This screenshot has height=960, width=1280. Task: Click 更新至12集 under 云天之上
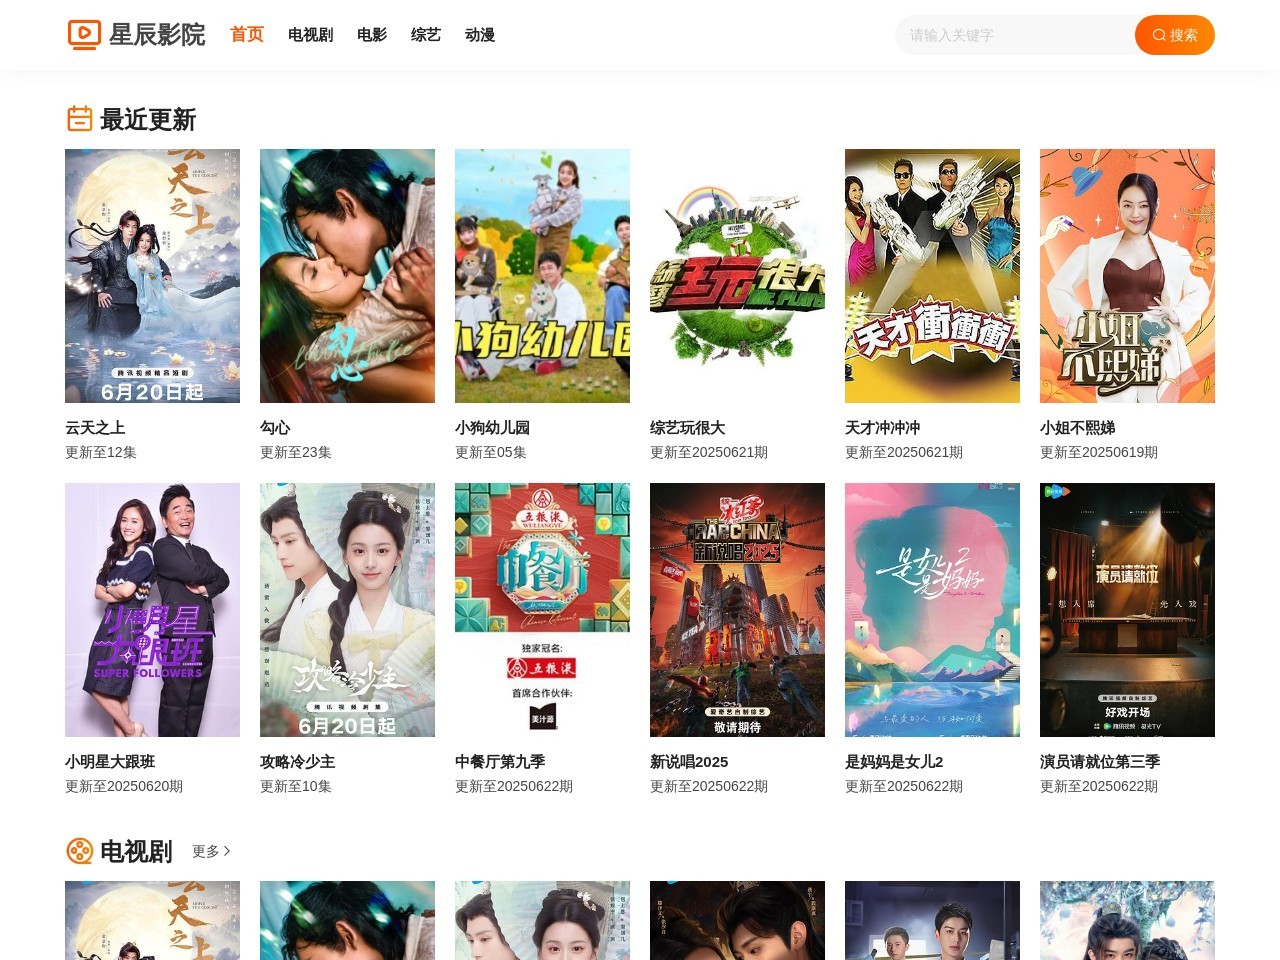pos(101,452)
